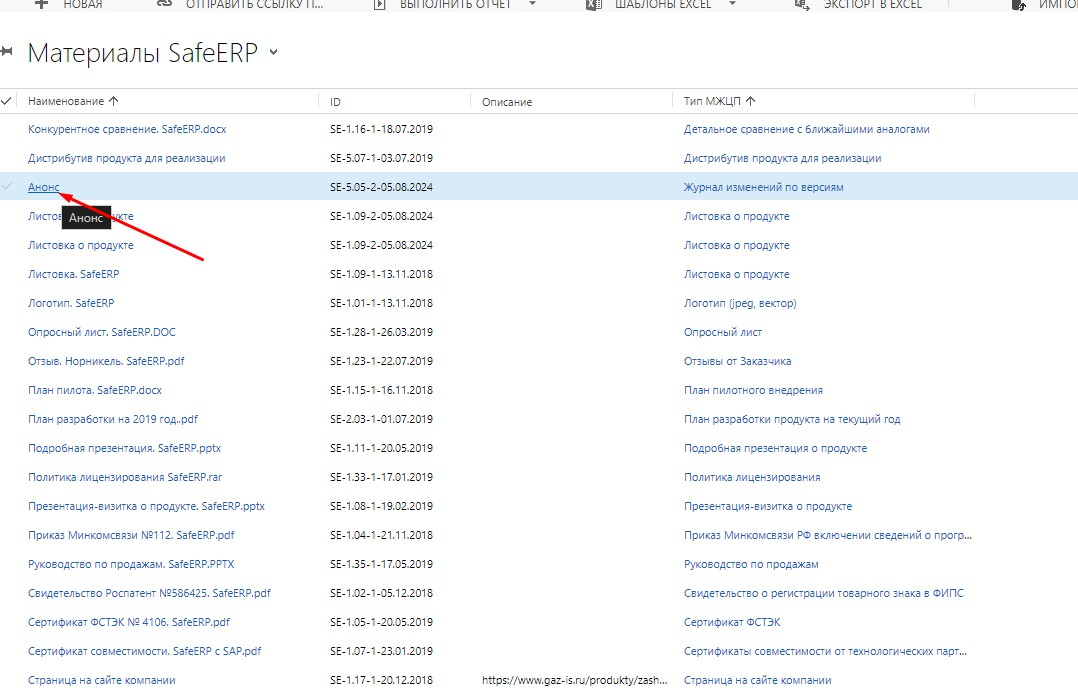
Task: Open Отзыв. Норникель. SafeERP.pdf
Action: [106, 361]
